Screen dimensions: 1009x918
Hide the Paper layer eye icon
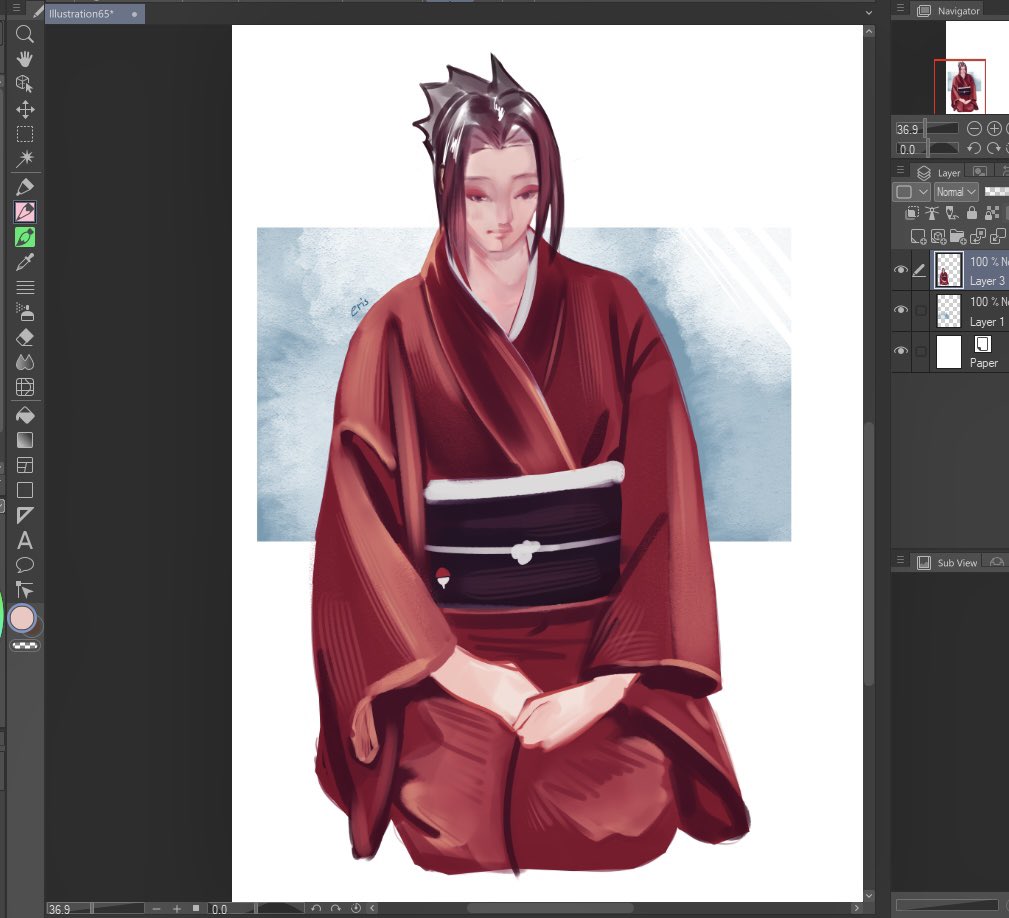point(901,351)
